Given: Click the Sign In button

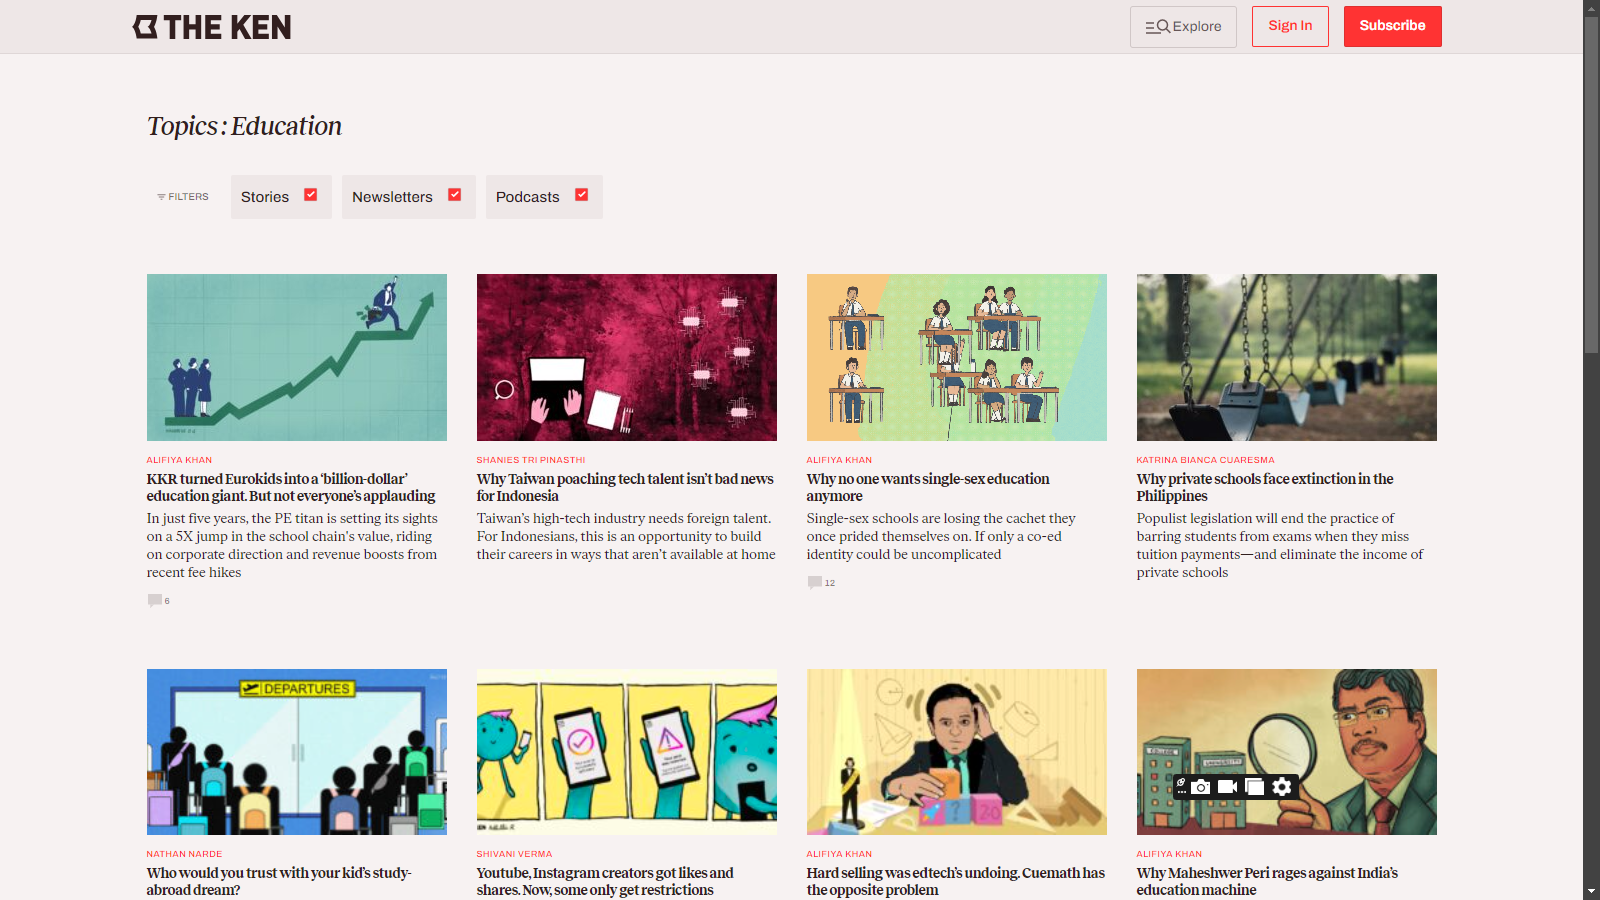Looking at the screenshot, I should point(1289,26).
